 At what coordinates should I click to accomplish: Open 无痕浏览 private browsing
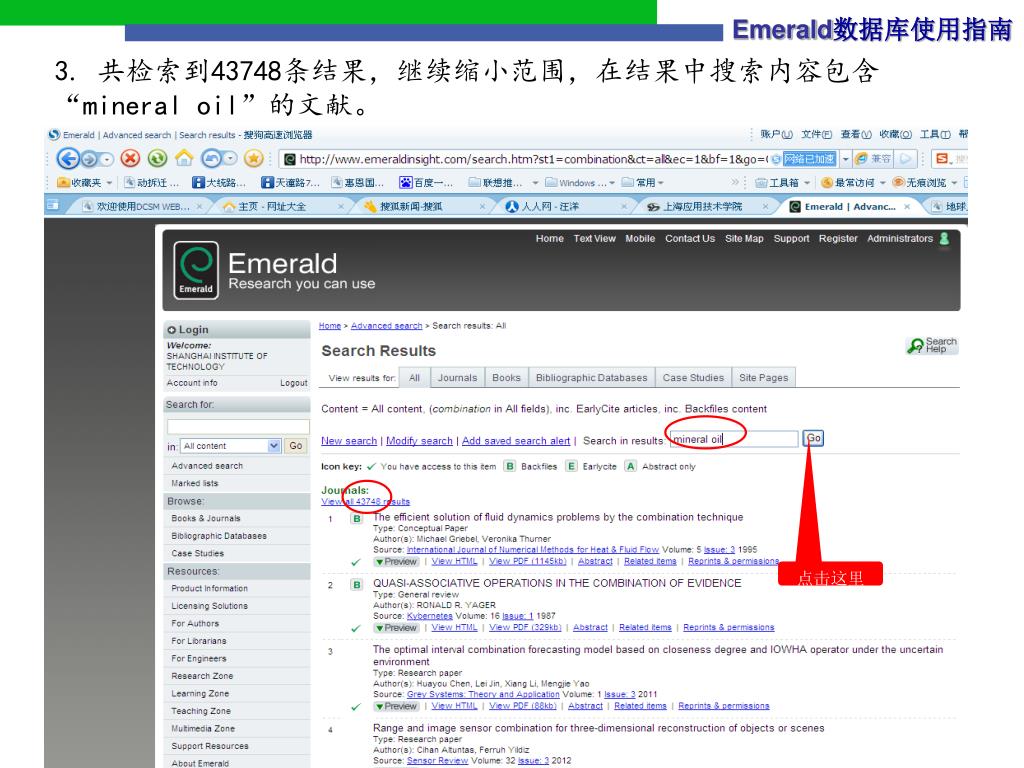[x=919, y=182]
